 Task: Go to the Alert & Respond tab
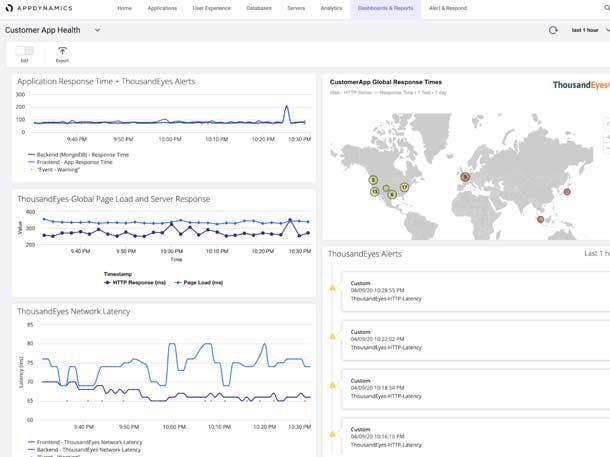coord(447,8)
